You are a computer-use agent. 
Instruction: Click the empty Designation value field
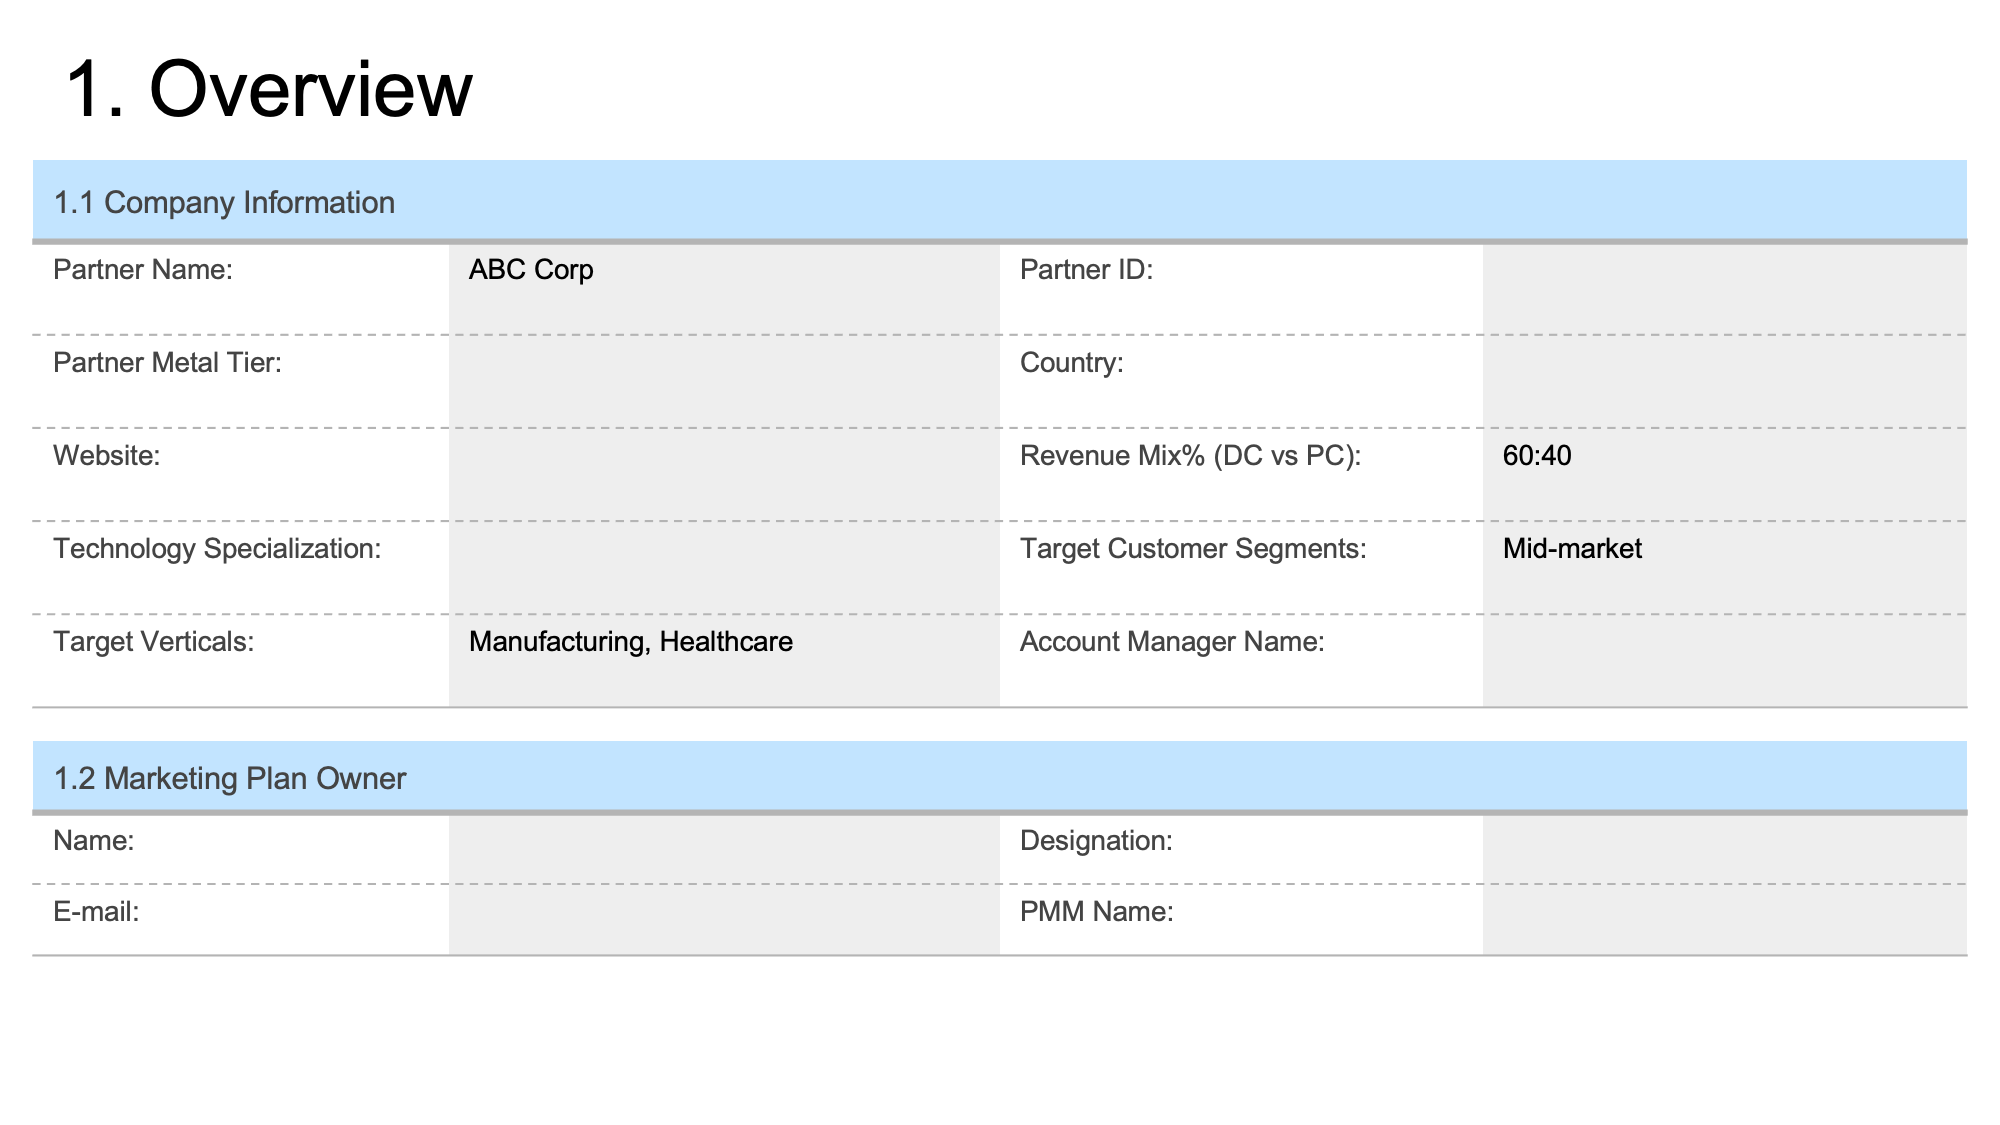[1724, 849]
